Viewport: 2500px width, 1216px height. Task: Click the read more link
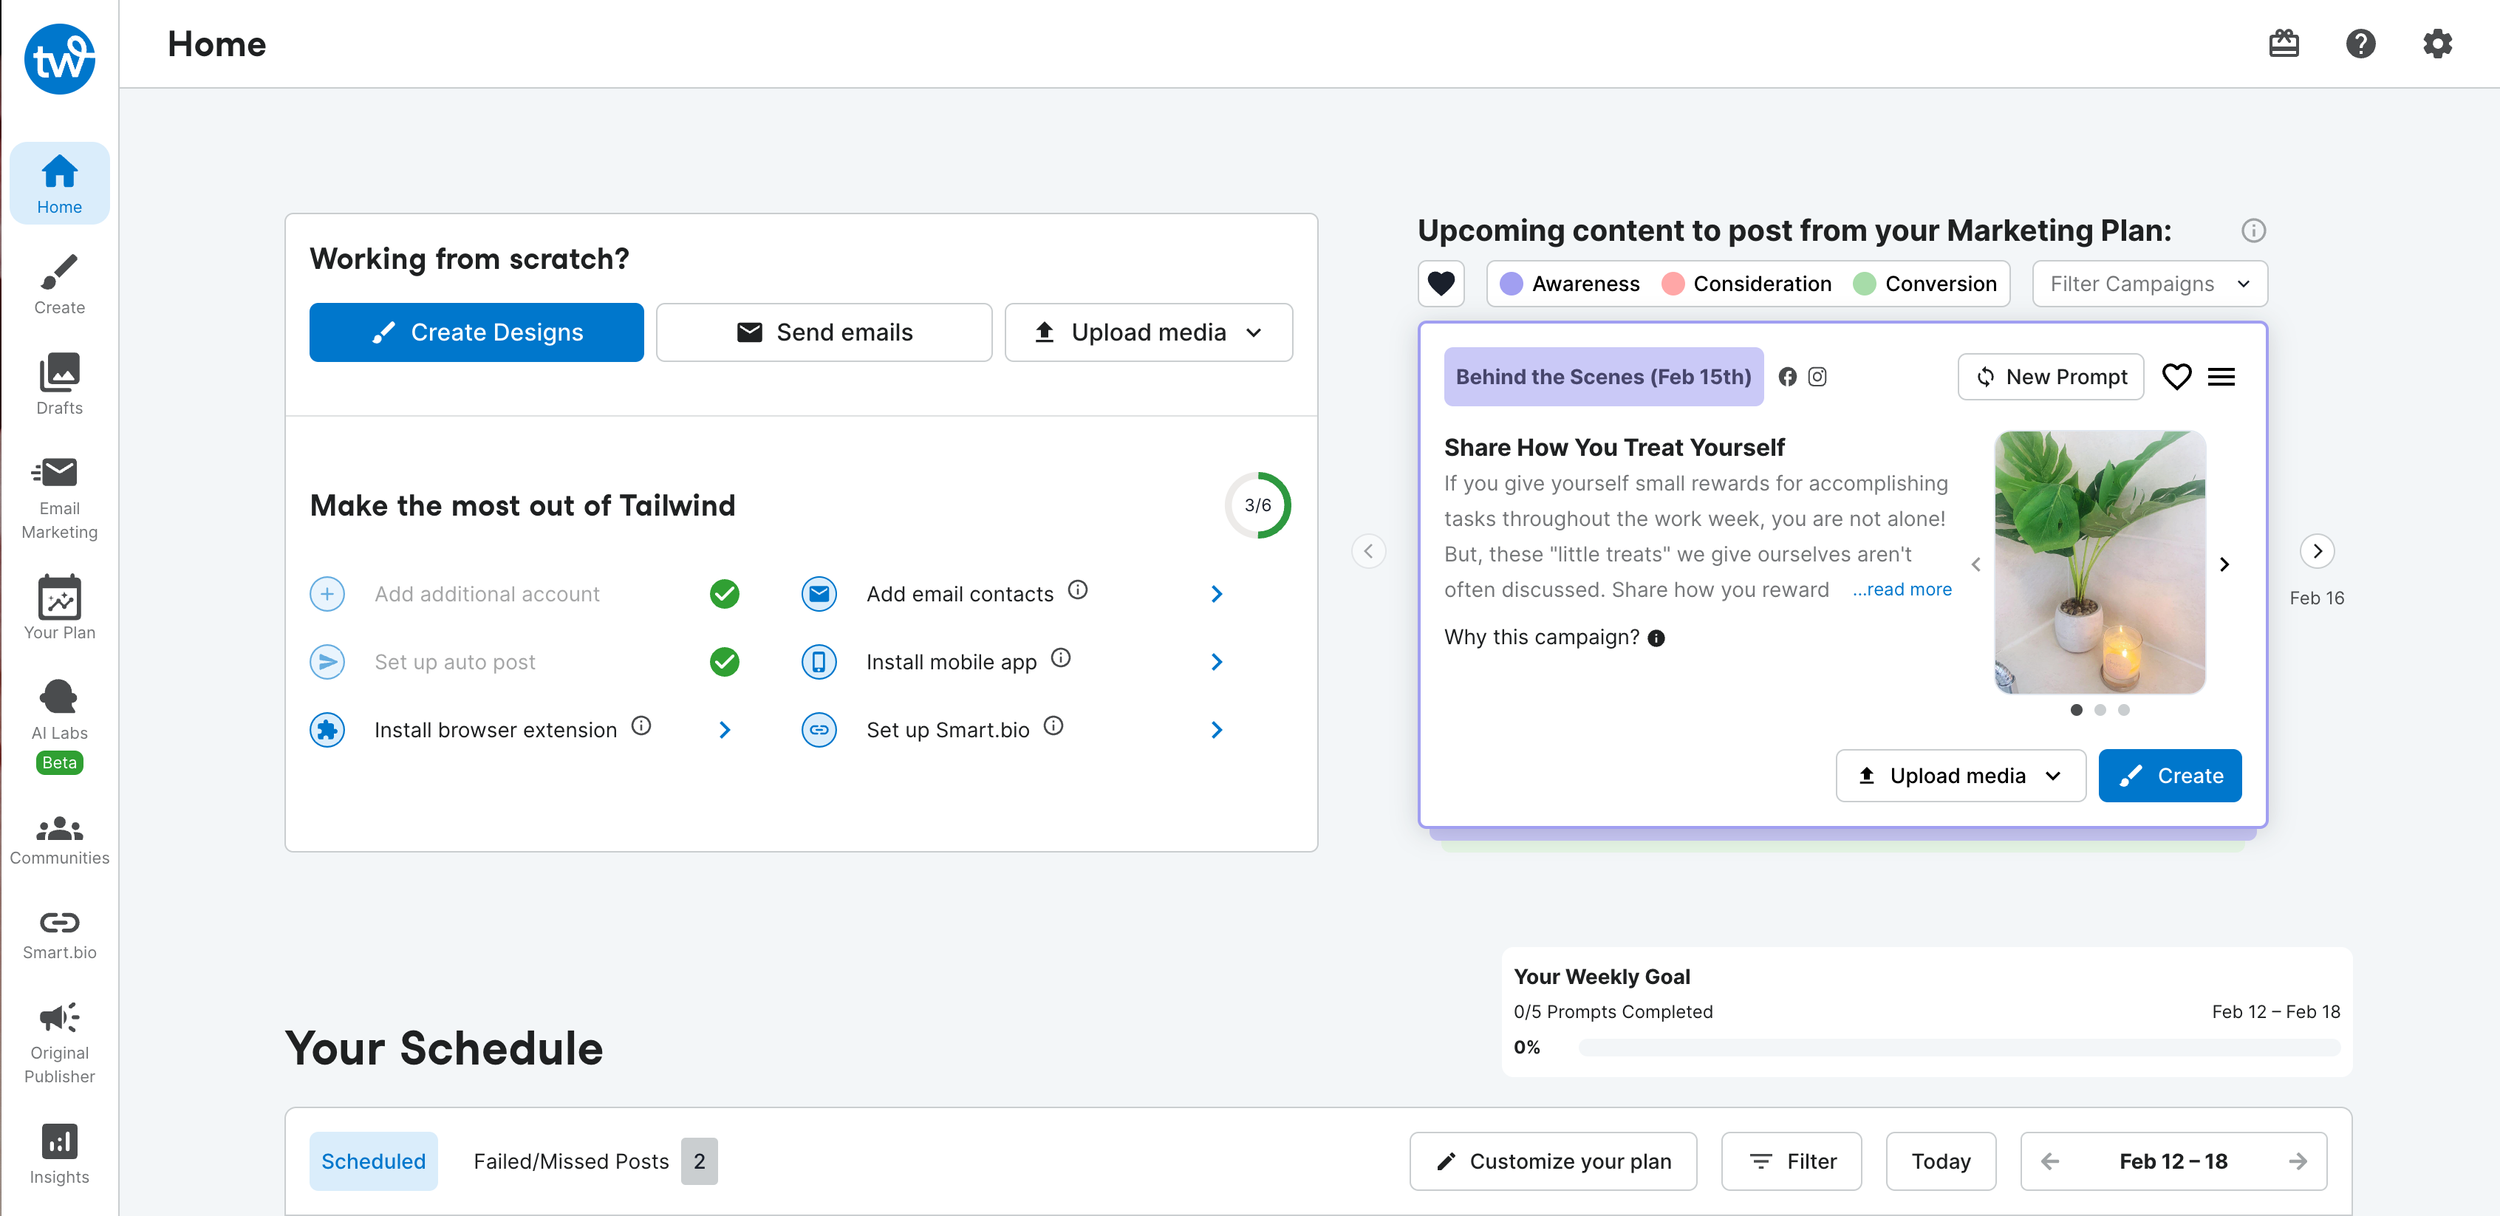1902,590
